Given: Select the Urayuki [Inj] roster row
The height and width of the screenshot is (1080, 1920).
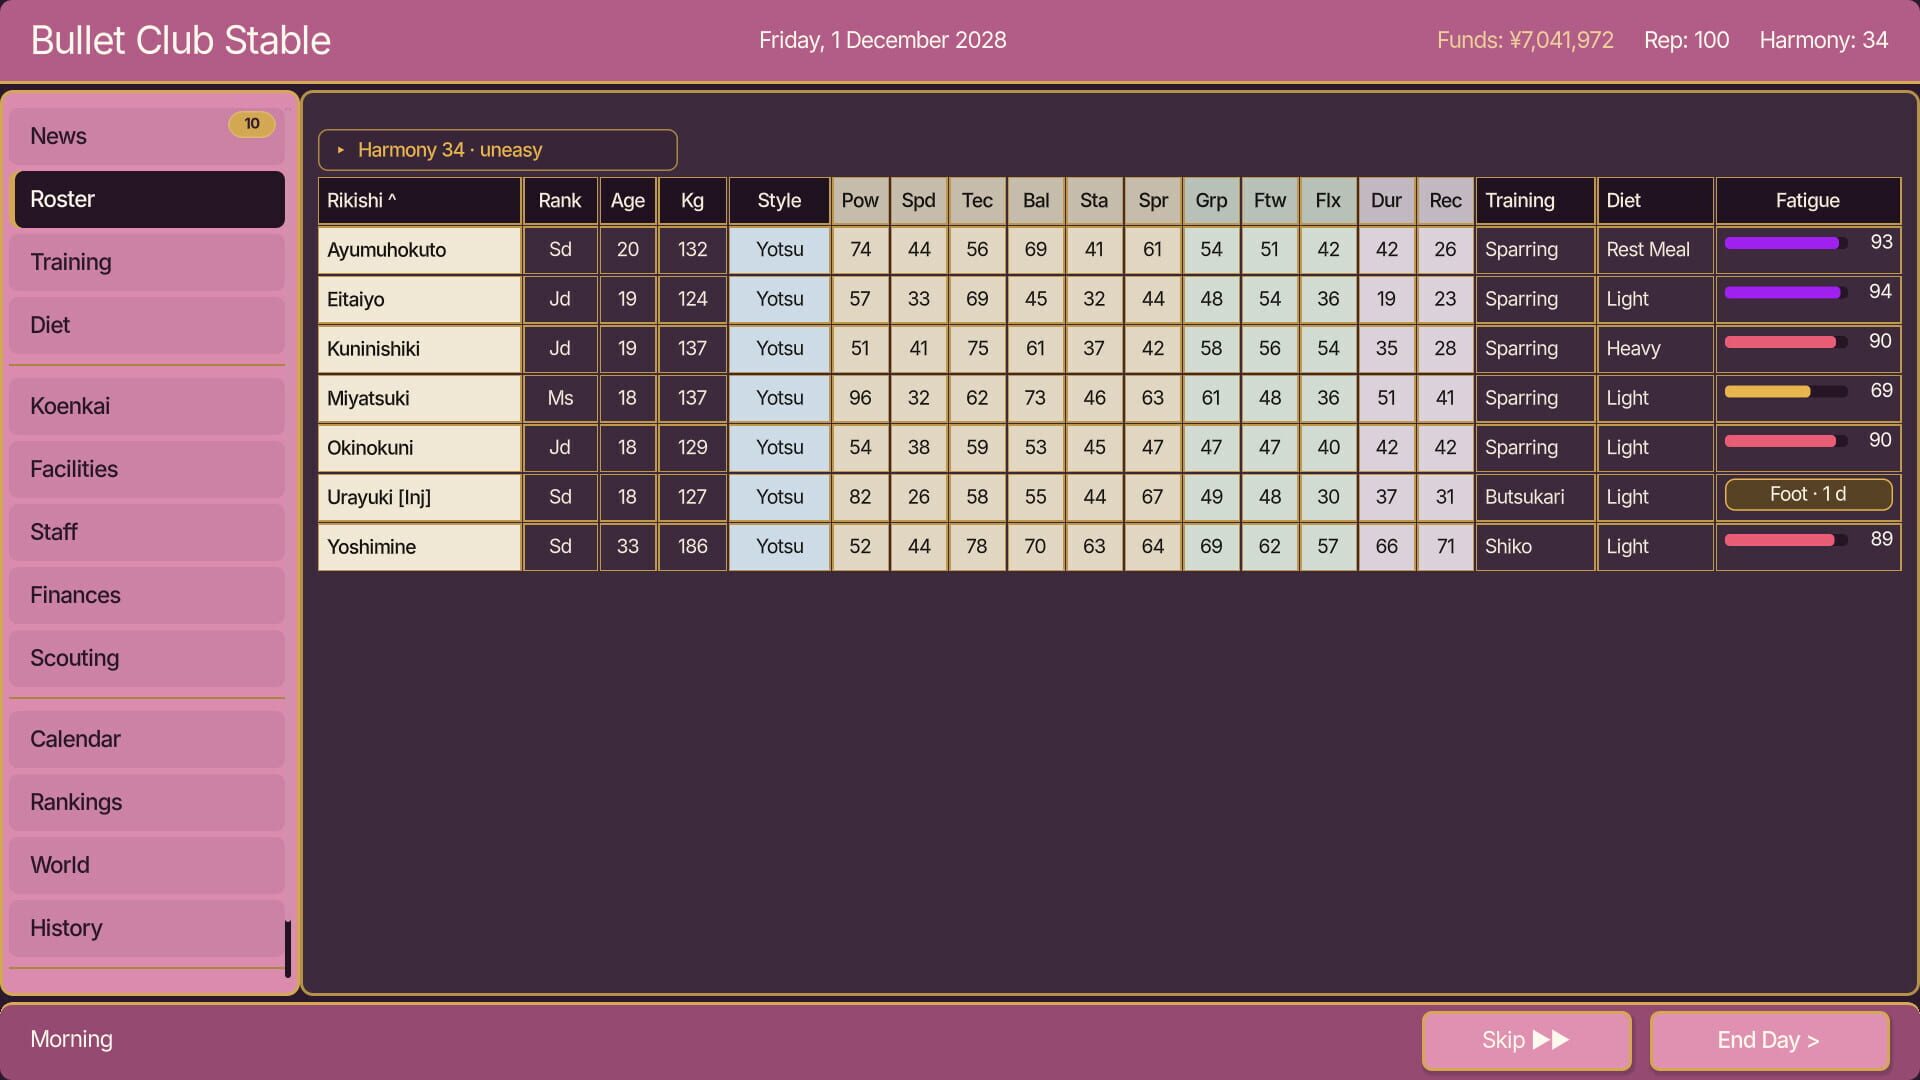Looking at the screenshot, I should 1109,497.
